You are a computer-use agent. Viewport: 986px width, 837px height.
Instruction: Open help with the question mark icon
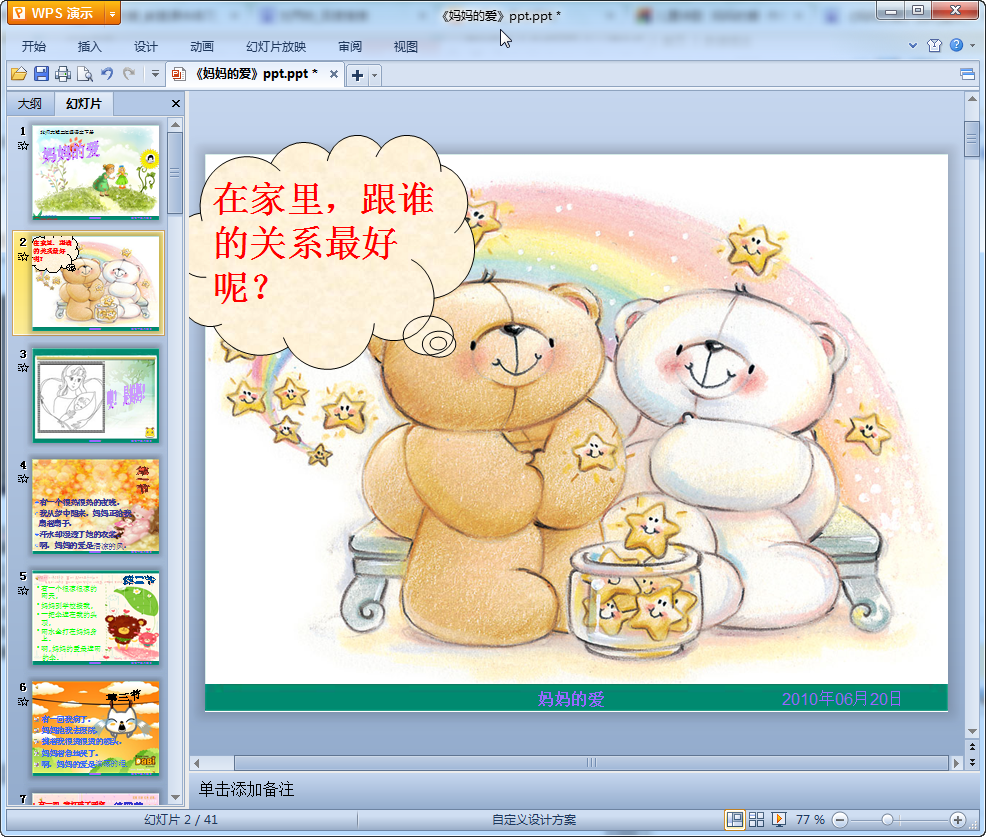(x=956, y=45)
